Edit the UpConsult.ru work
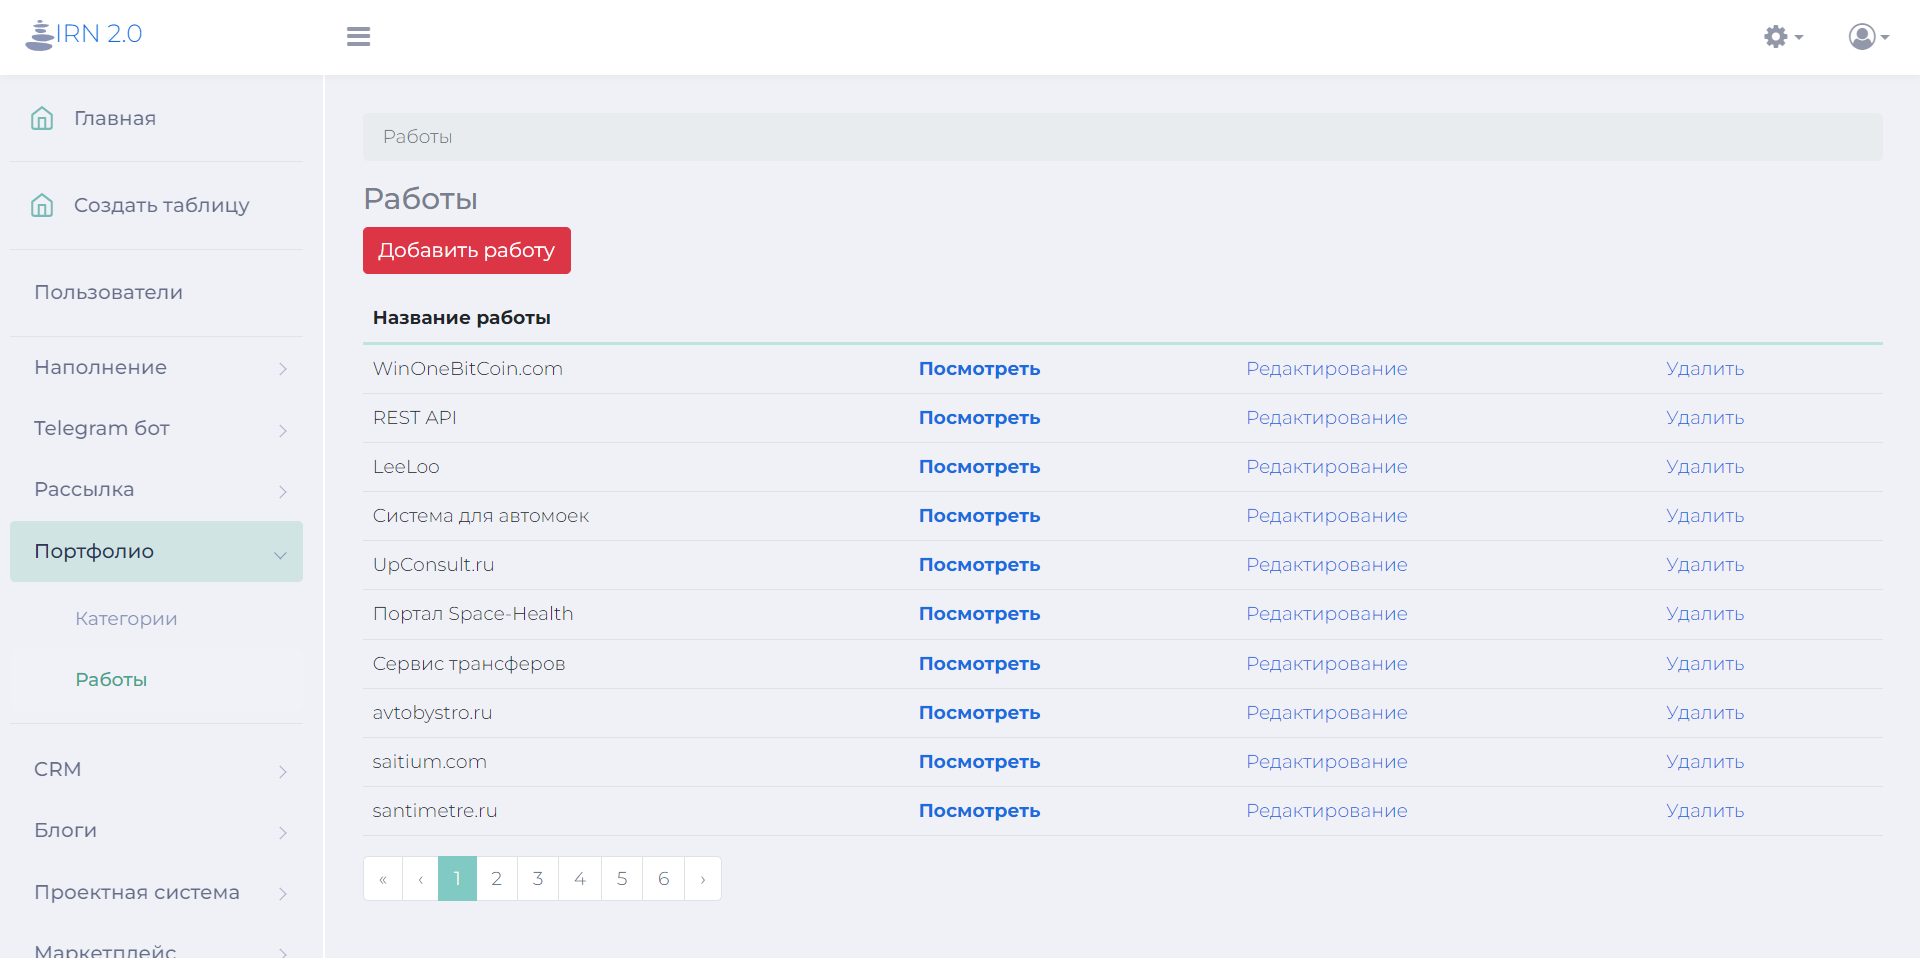This screenshot has height=958, width=1920. 1326,564
